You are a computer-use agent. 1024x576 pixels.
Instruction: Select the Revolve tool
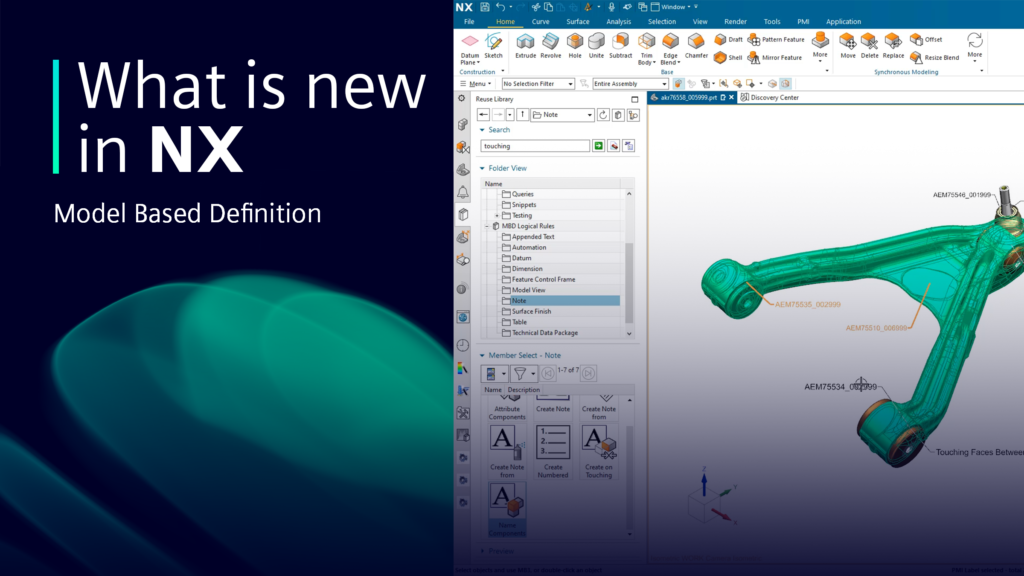point(550,42)
